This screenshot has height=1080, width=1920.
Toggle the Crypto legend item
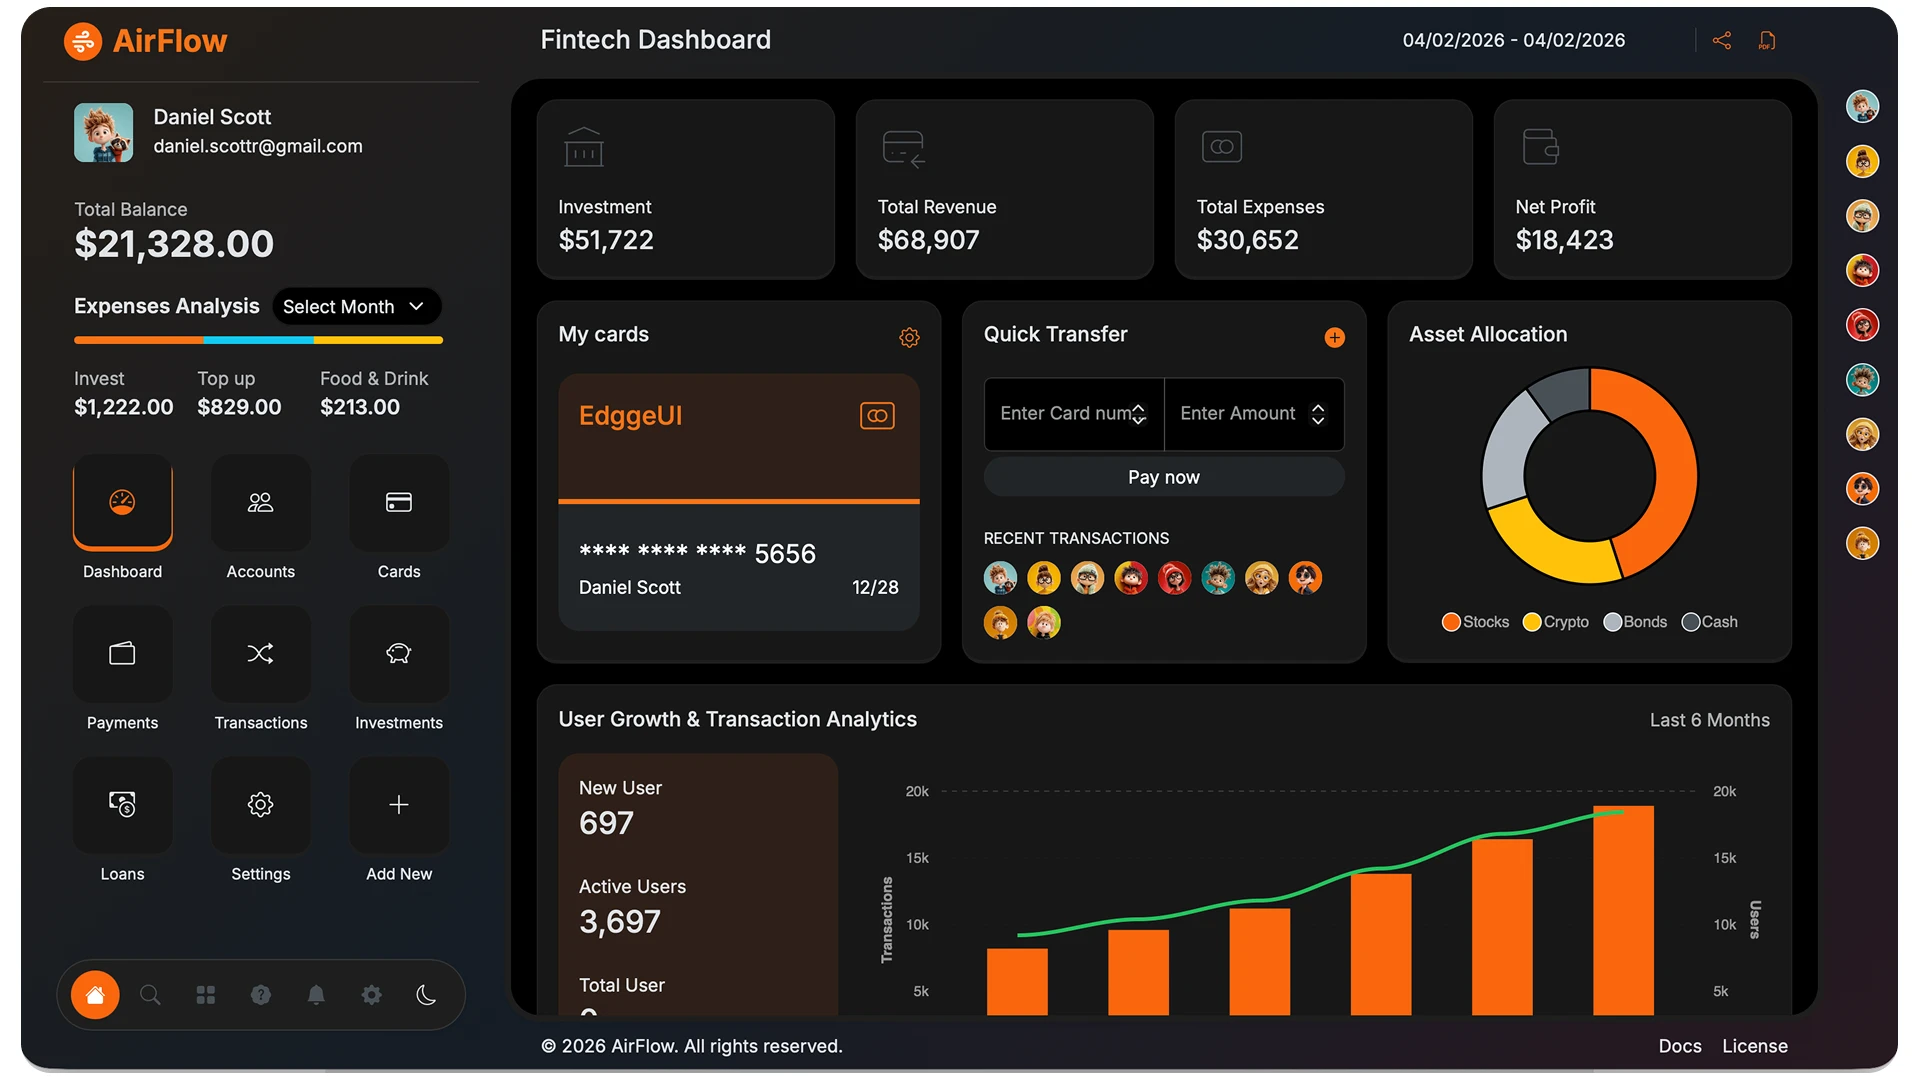tap(1556, 622)
